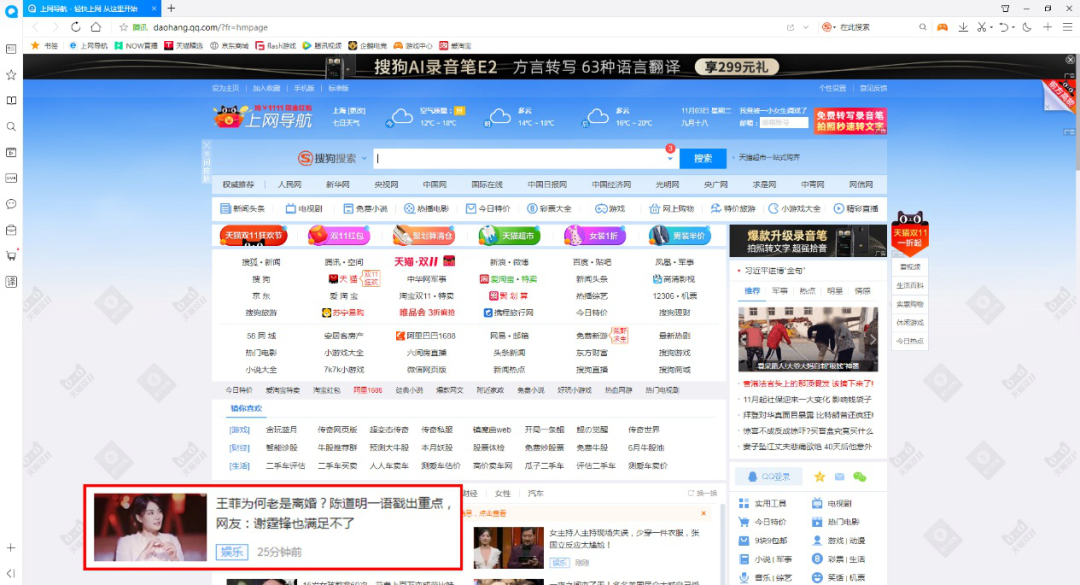The width and height of the screenshot is (1080, 585).
Task: Open the search engine selector in the toolbar
Action: point(827,27)
